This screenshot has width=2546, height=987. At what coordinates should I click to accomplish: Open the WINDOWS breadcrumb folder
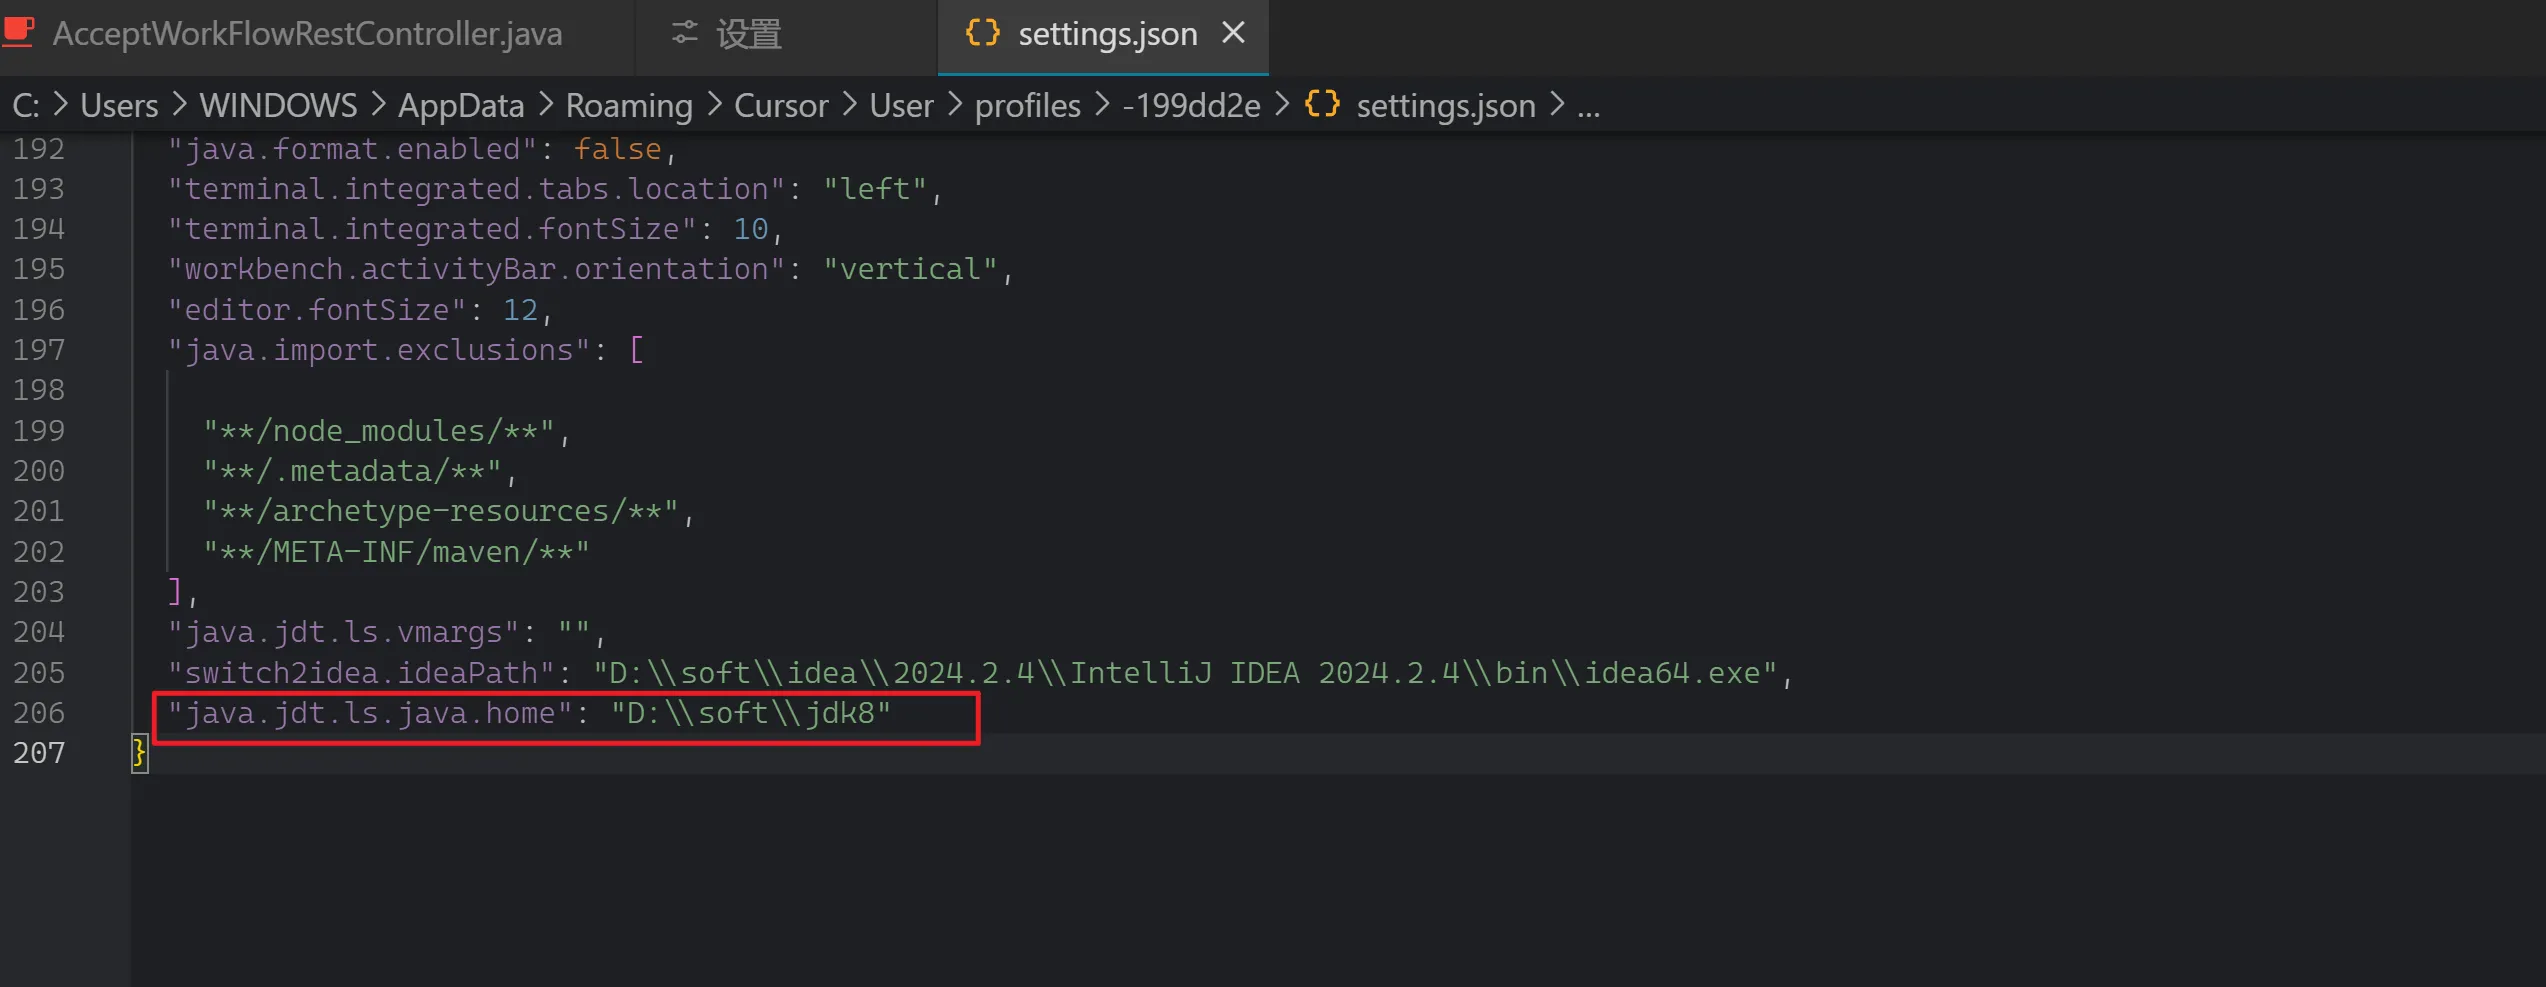[x=278, y=105]
